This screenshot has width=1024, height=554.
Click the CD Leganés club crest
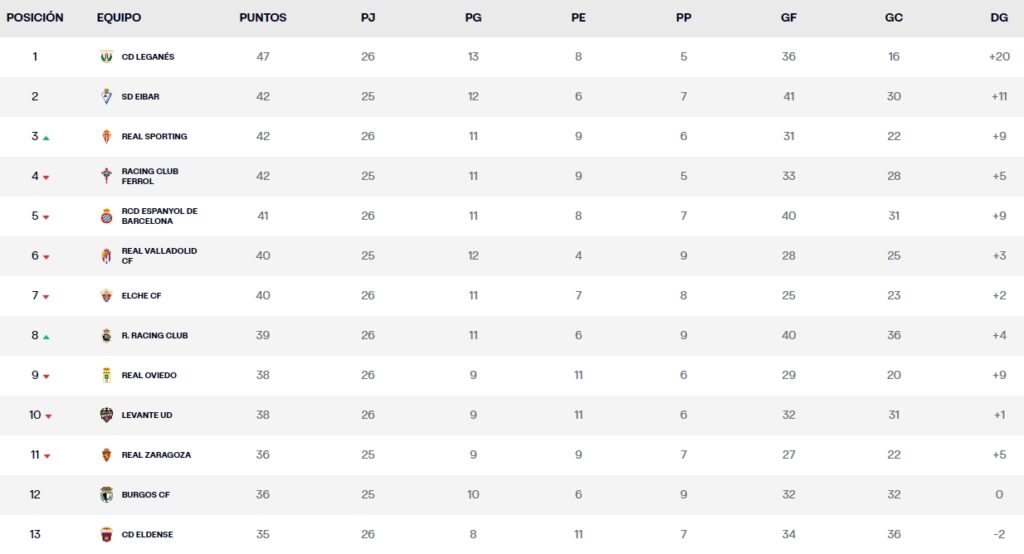(107, 57)
